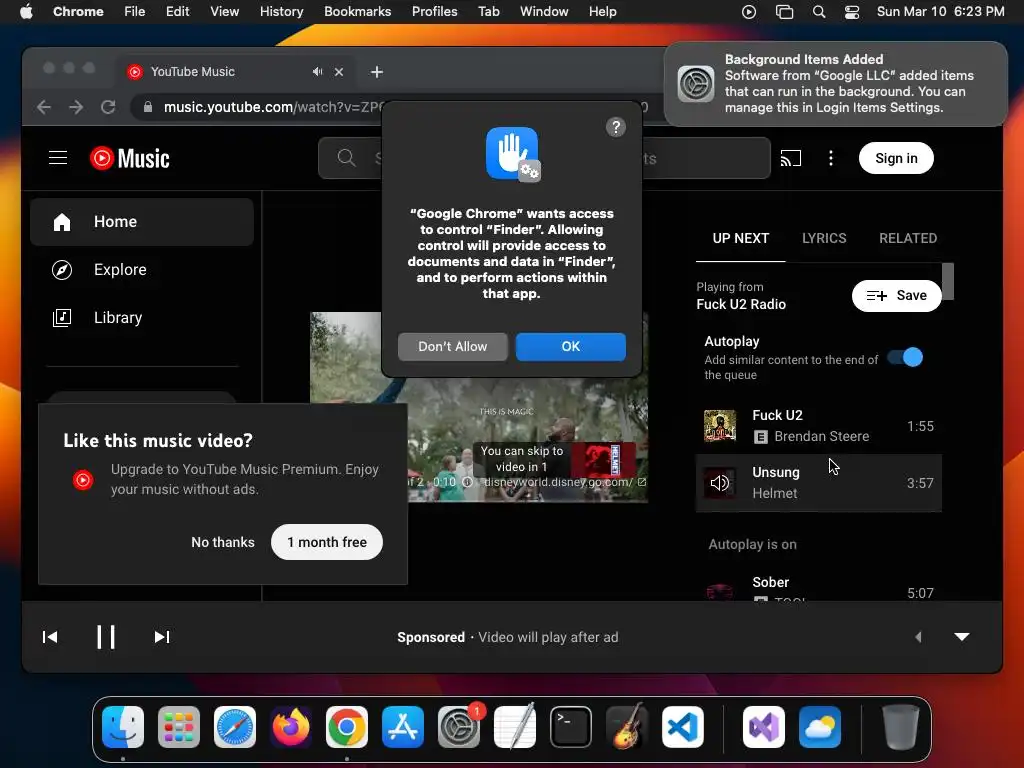Open GarageBand from the Dock
The width and height of the screenshot is (1024, 768).
click(x=627, y=727)
